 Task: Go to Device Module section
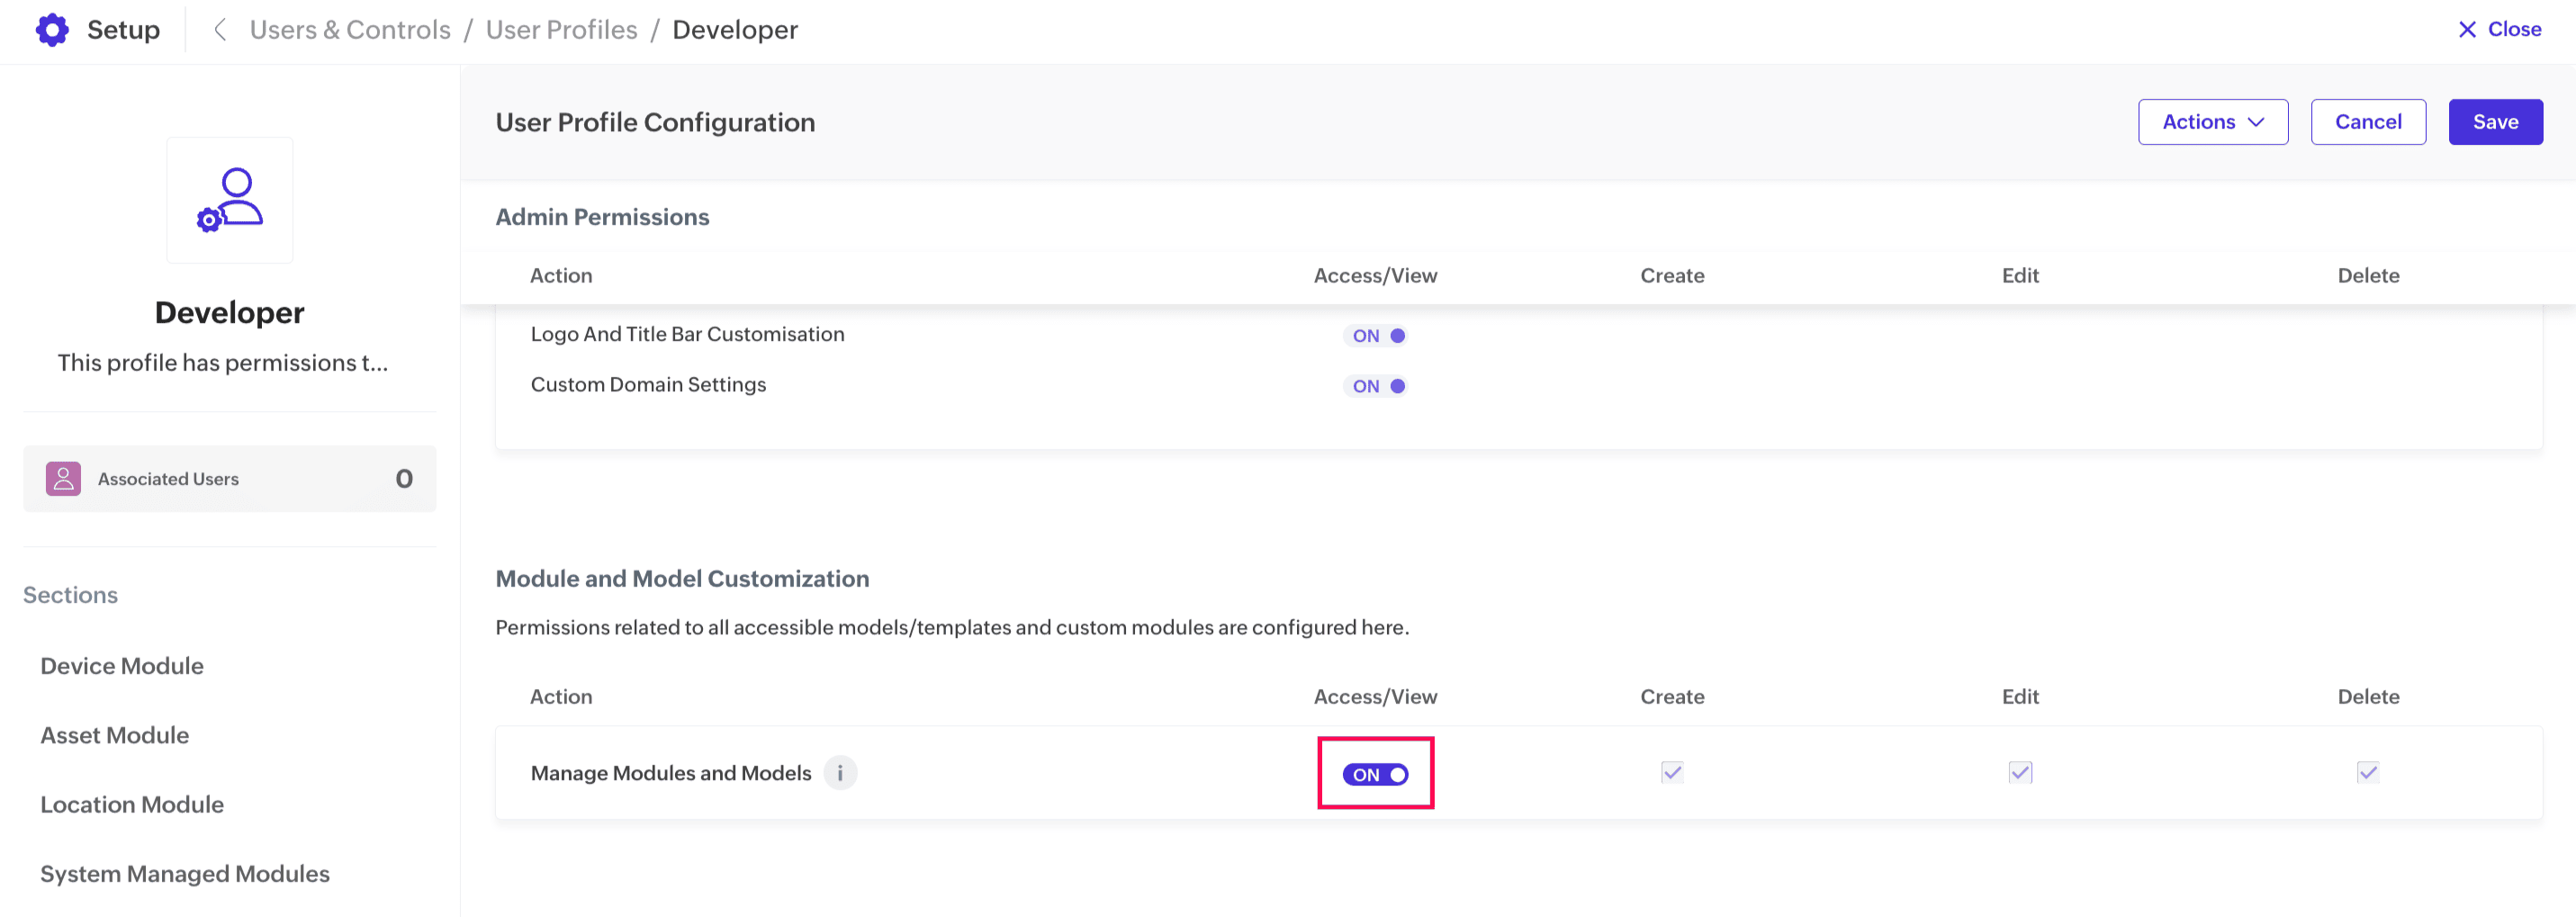point(122,666)
